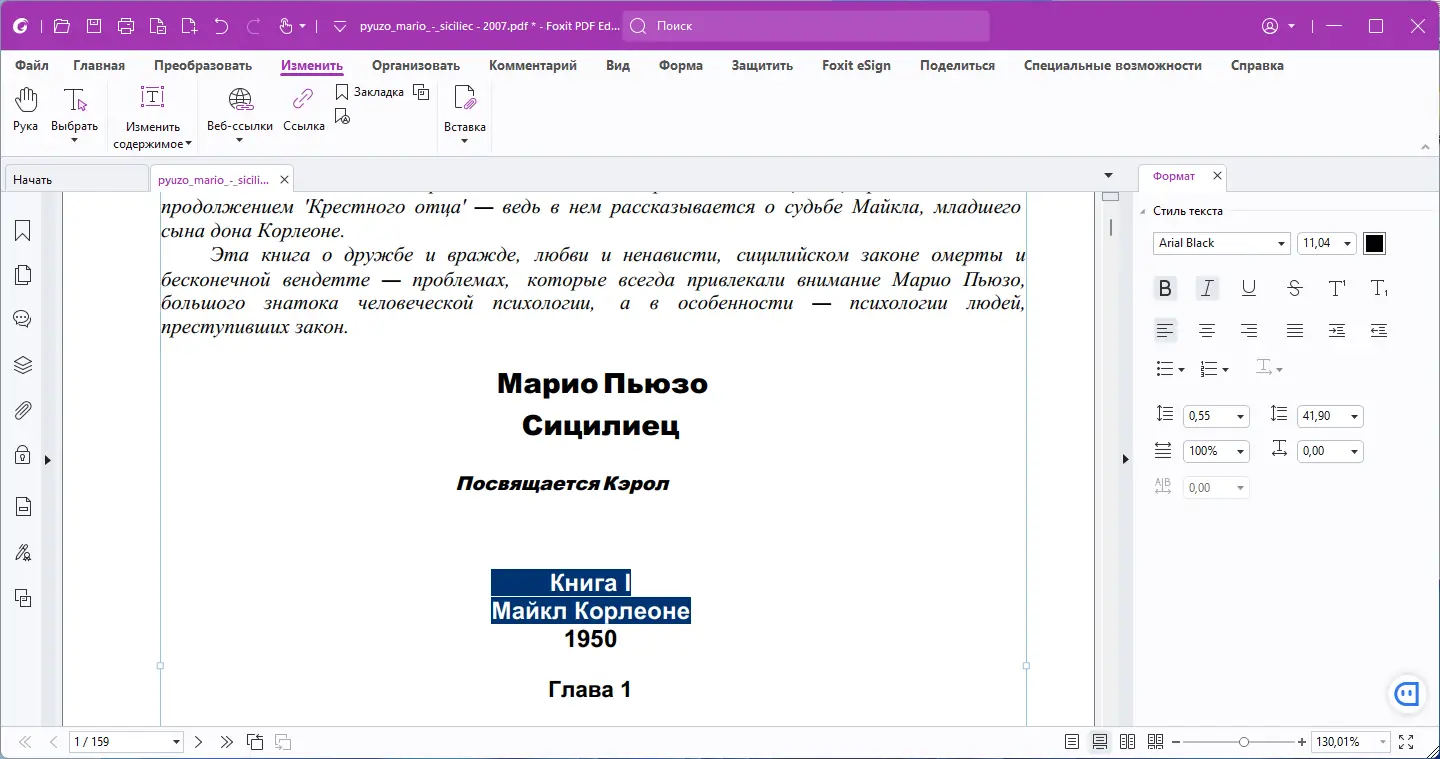Open the attachments paperclip panel
Screen dimensions: 1440x759
point(23,410)
